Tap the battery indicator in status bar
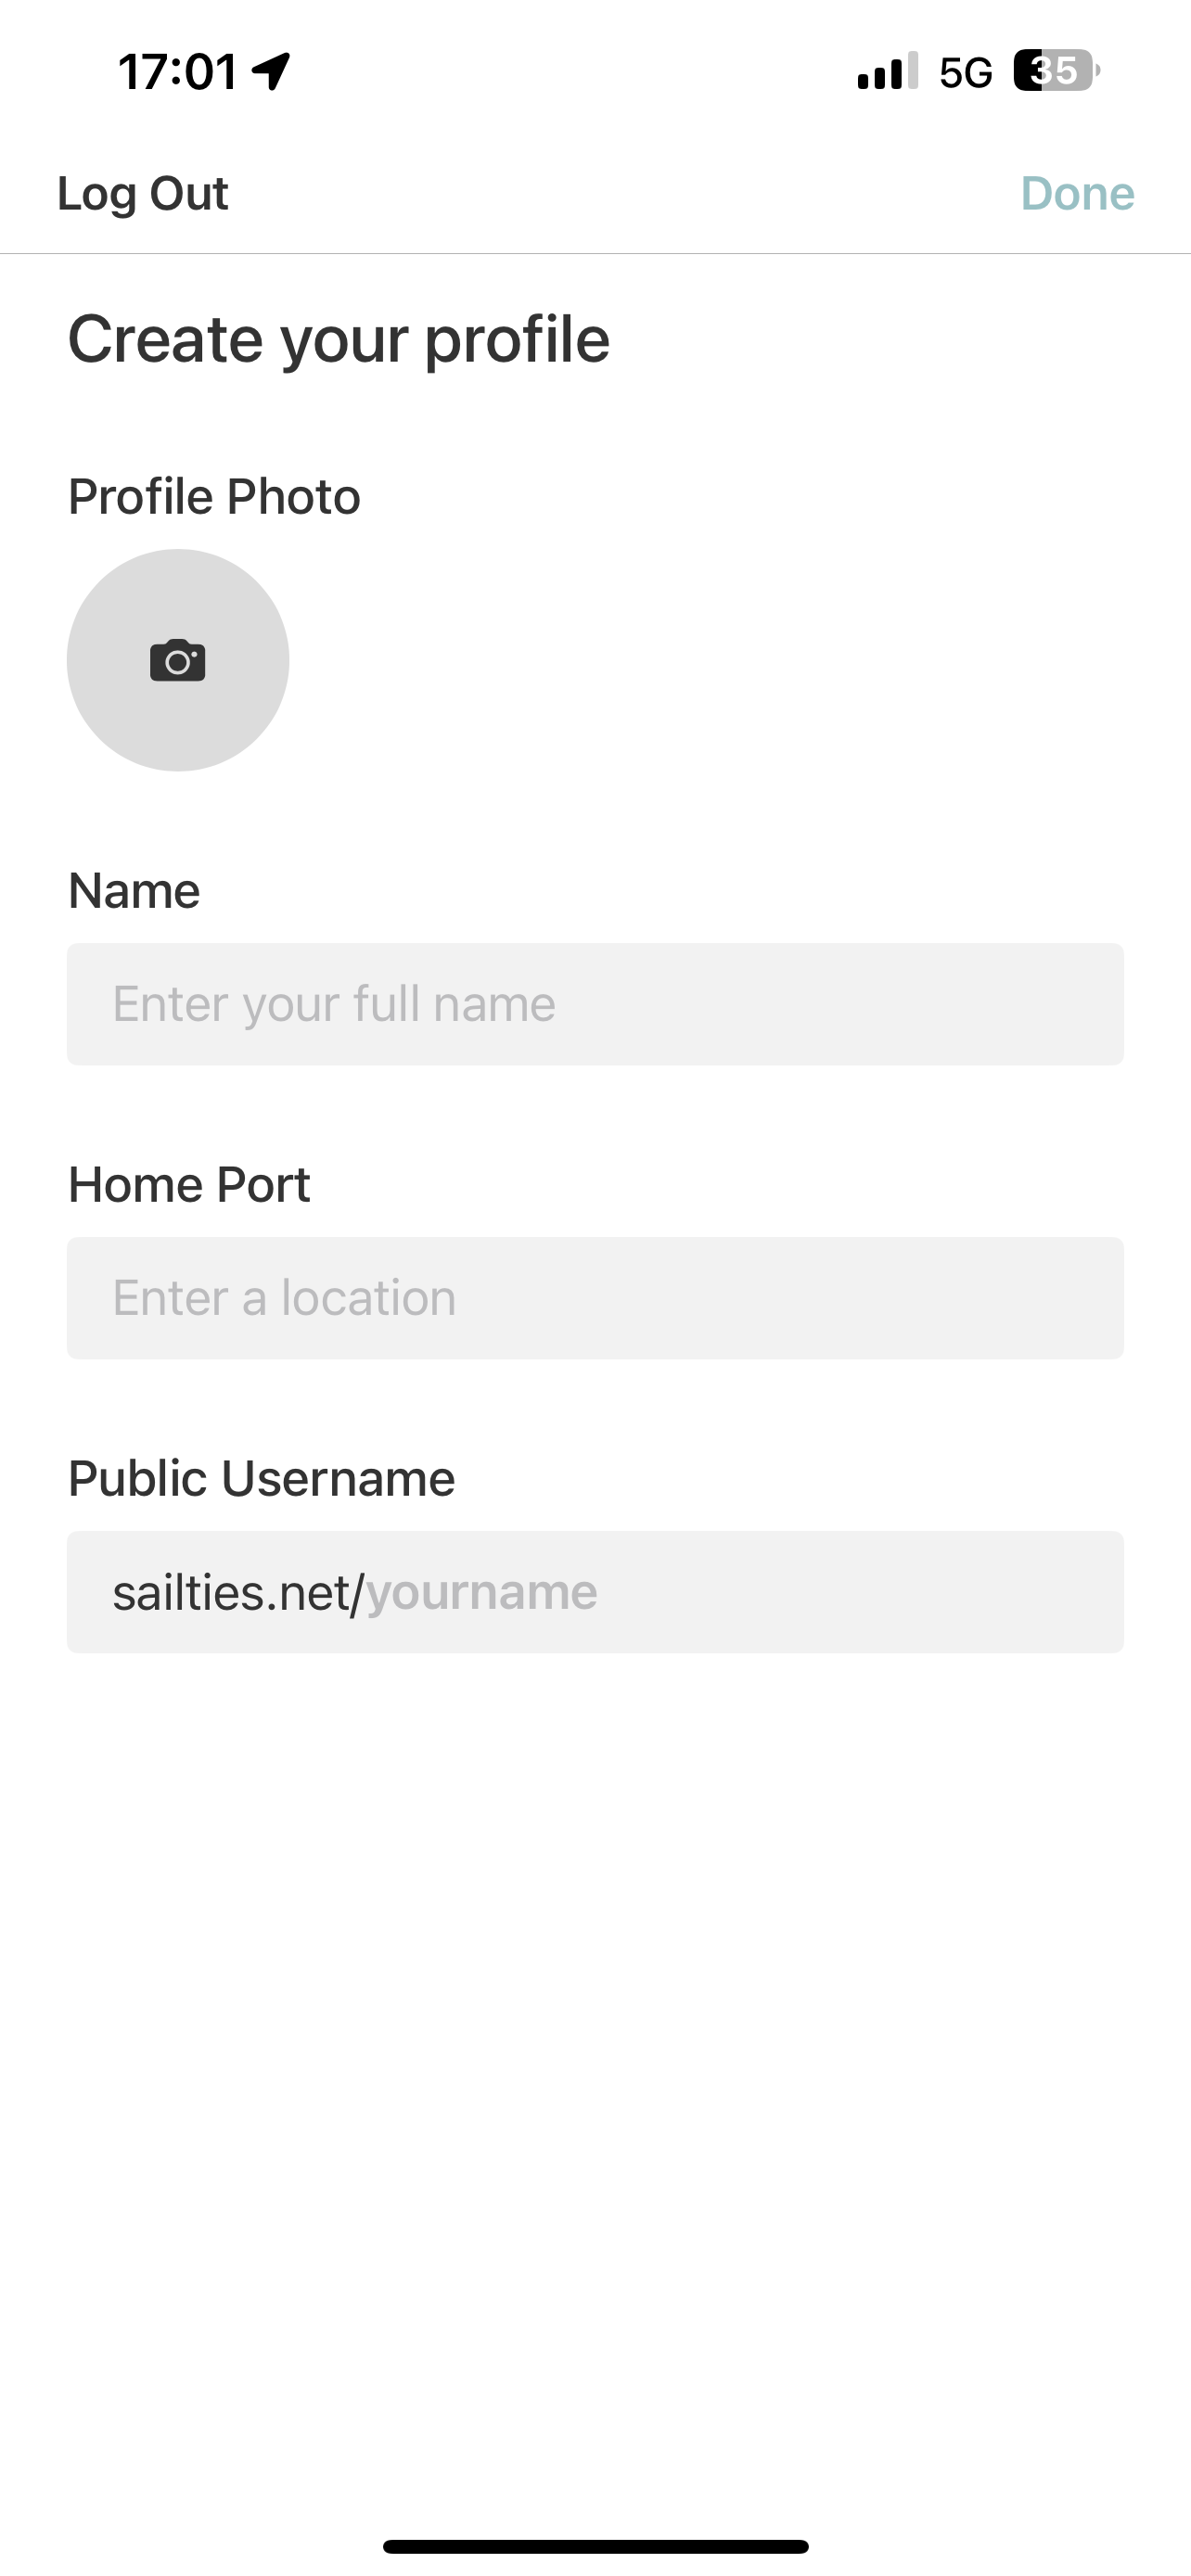The height and width of the screenshot is (2576, 1191). (1056, 71)
